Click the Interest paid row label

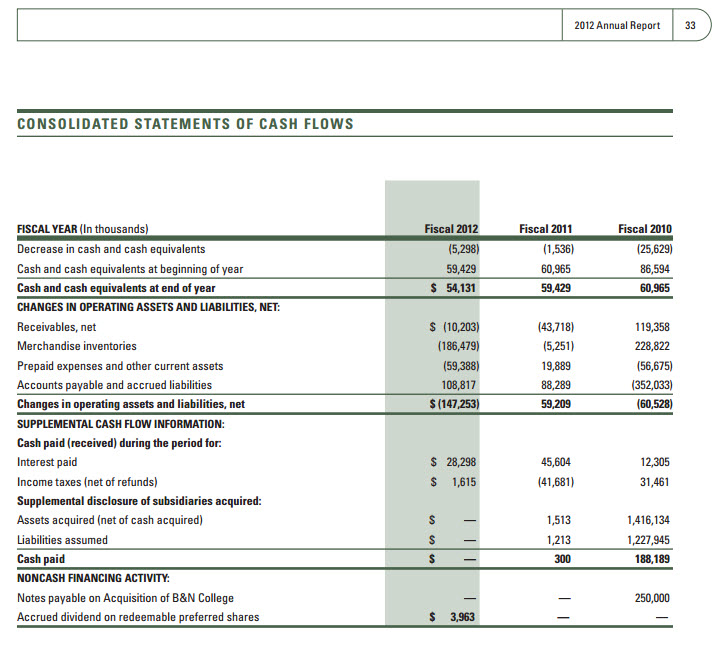click(47, 462)
